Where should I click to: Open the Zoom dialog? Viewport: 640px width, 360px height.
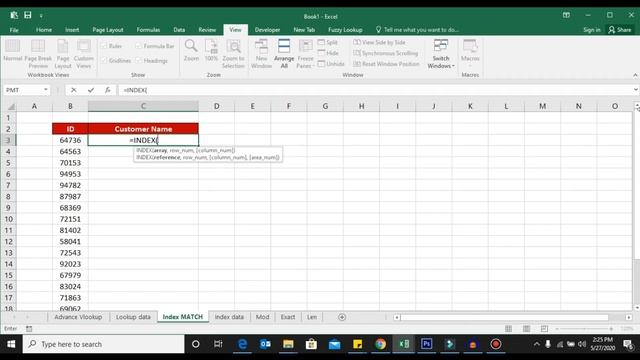tap(191, 51)
